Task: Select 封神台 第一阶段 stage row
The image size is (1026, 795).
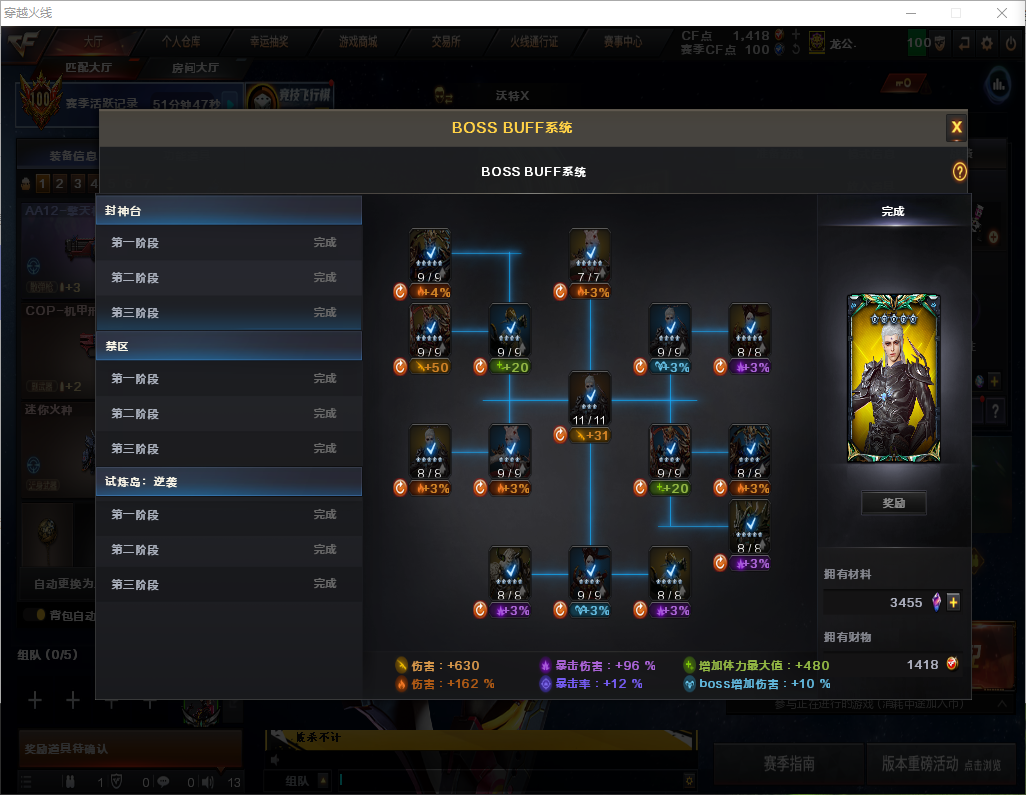Action: click(229, 243)
